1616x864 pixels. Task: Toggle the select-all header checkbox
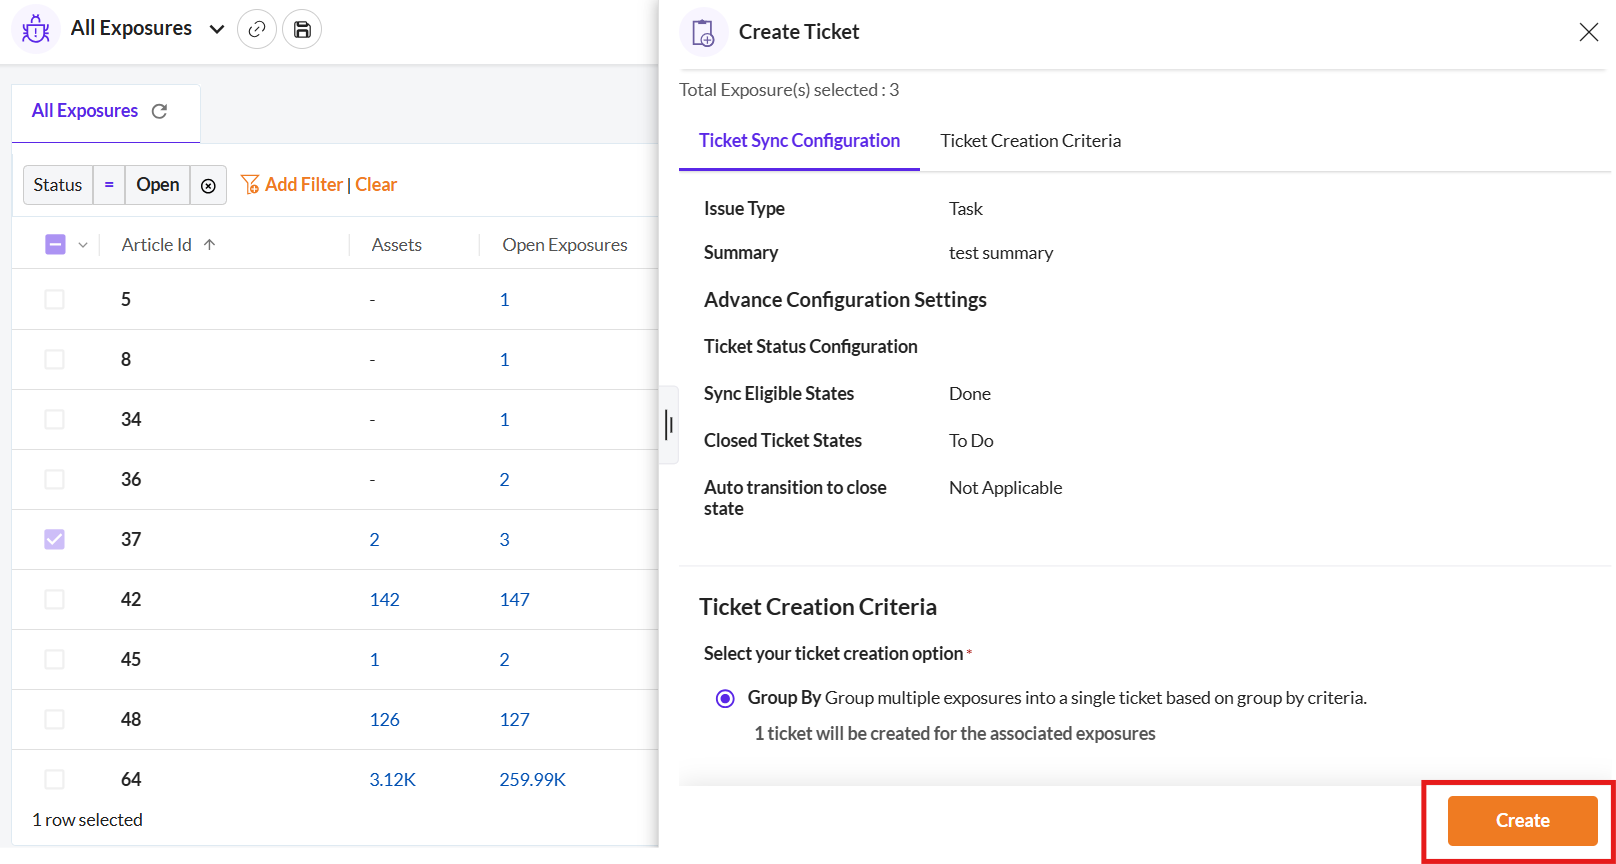[x=56, y=245]
